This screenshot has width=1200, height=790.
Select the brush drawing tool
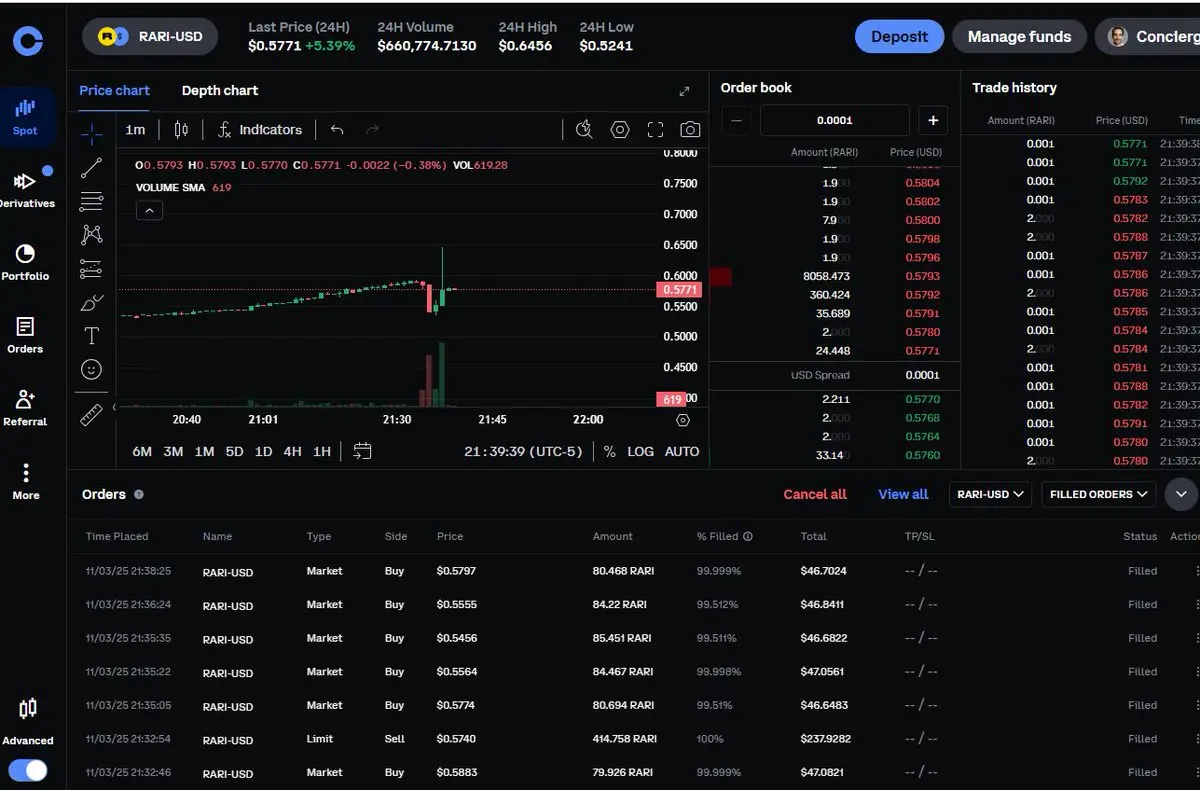(91, 302)
